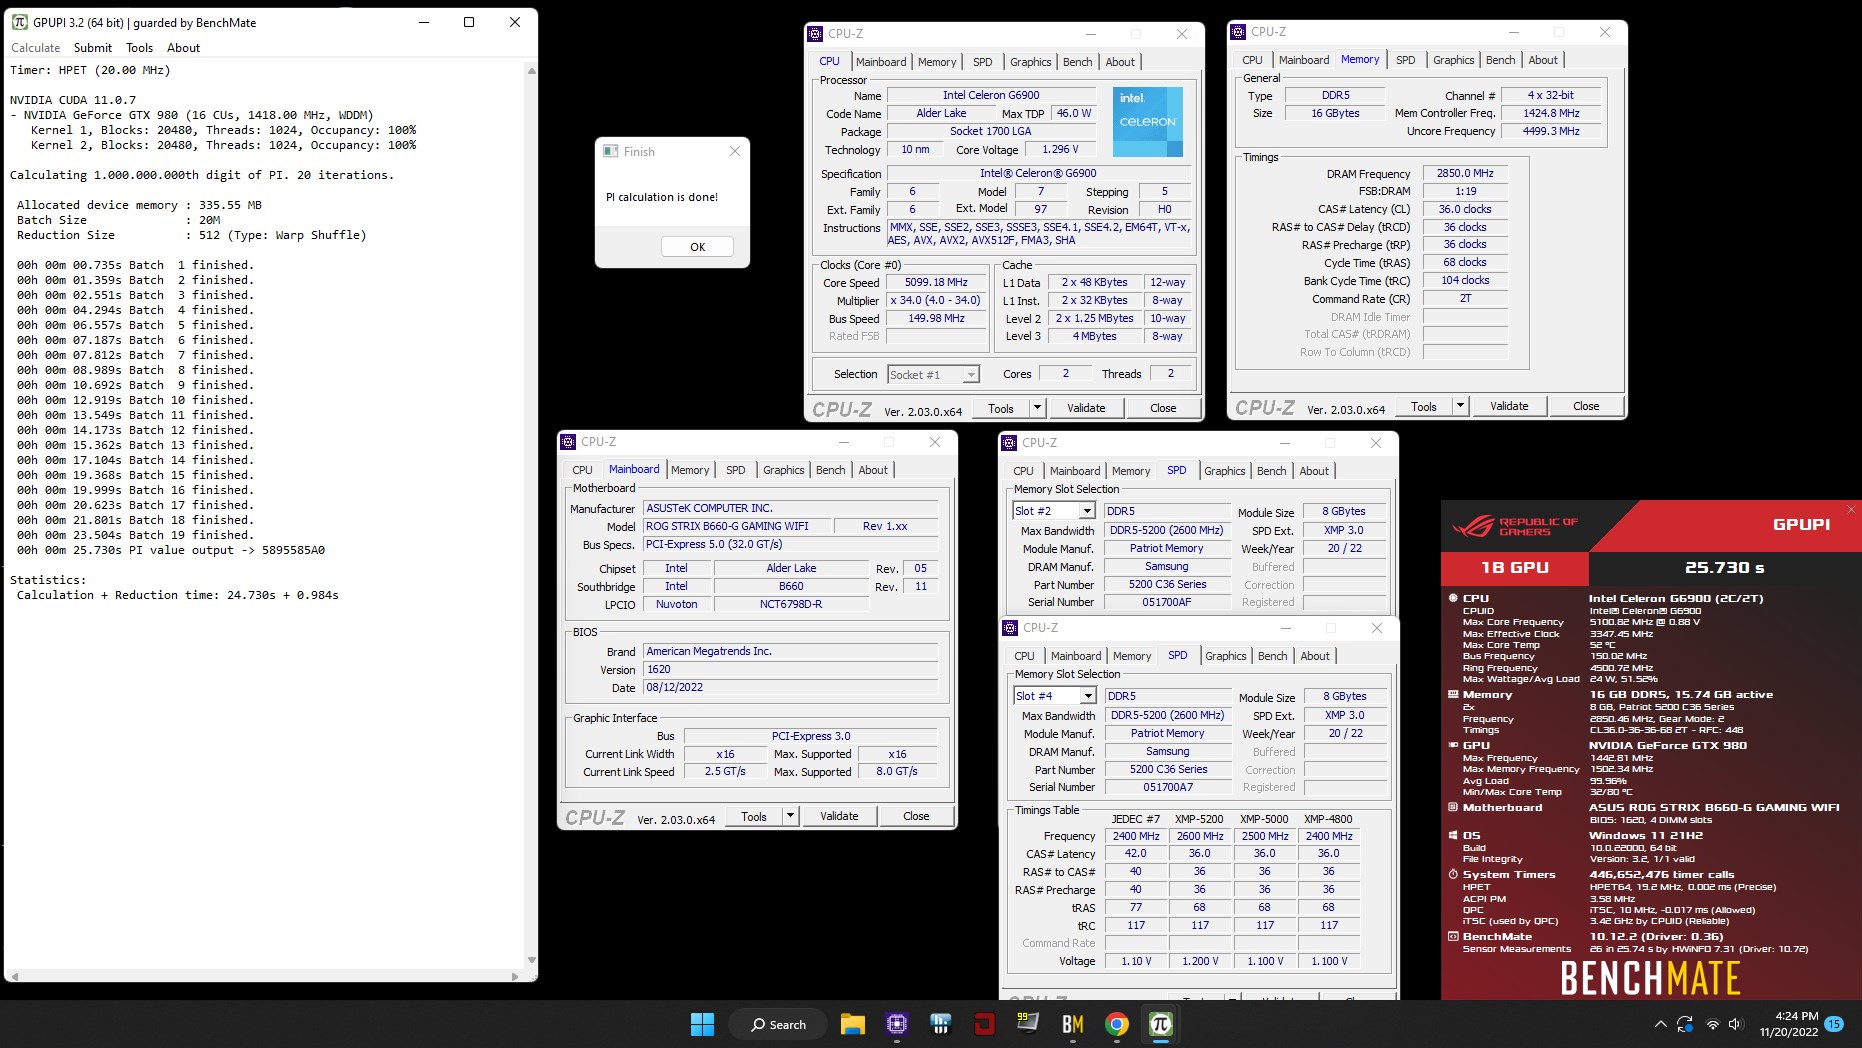This screenshot has width=1862, height=1048.
Task: Click the CPU section icon in BenchMate panel
Action: pos(1453,598)
